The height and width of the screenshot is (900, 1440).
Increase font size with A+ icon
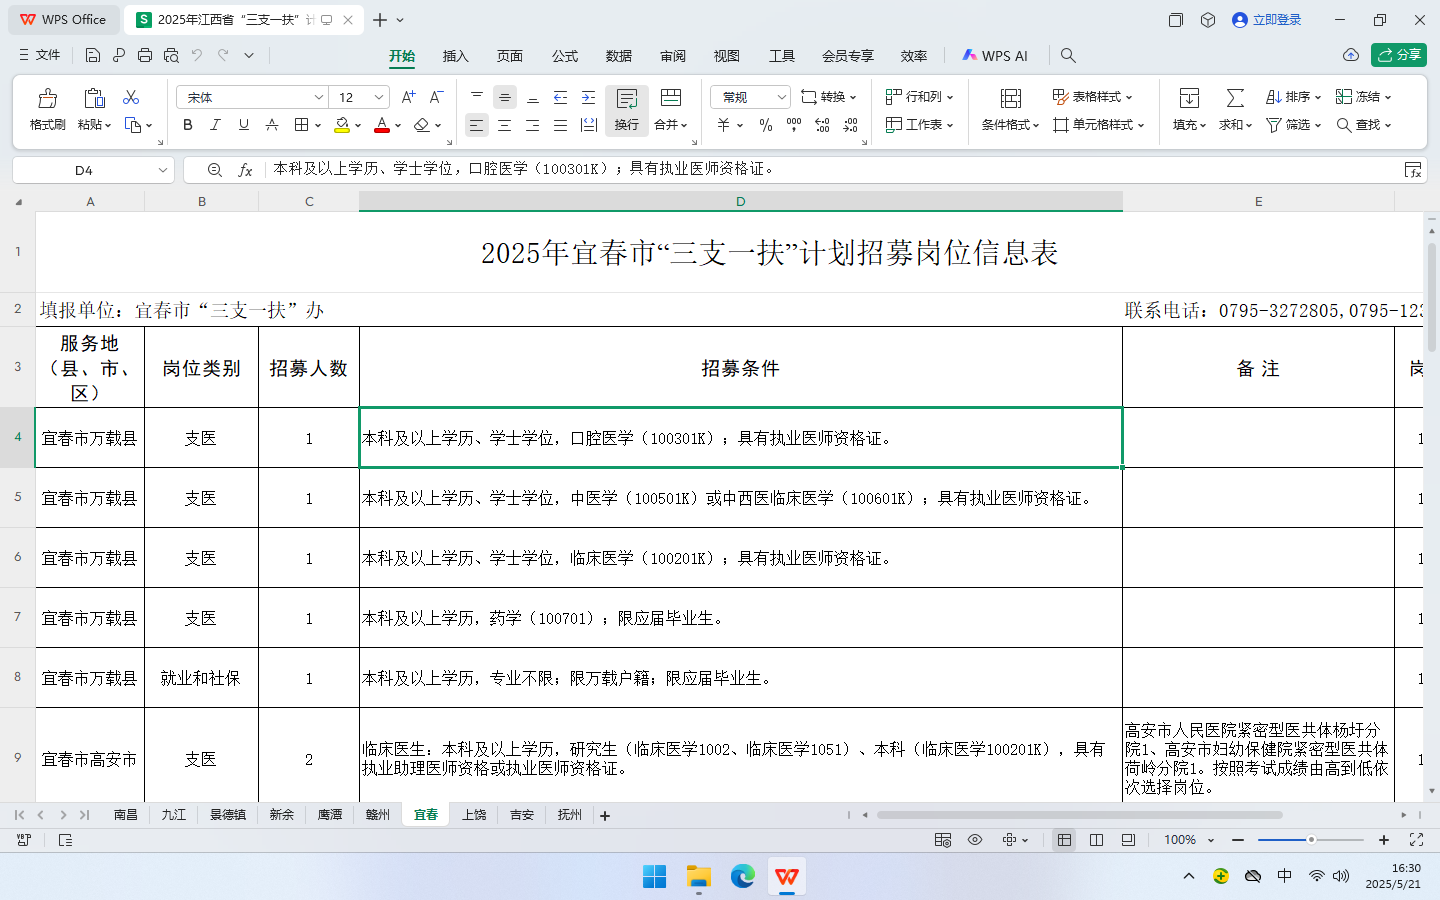coord(408,97)
